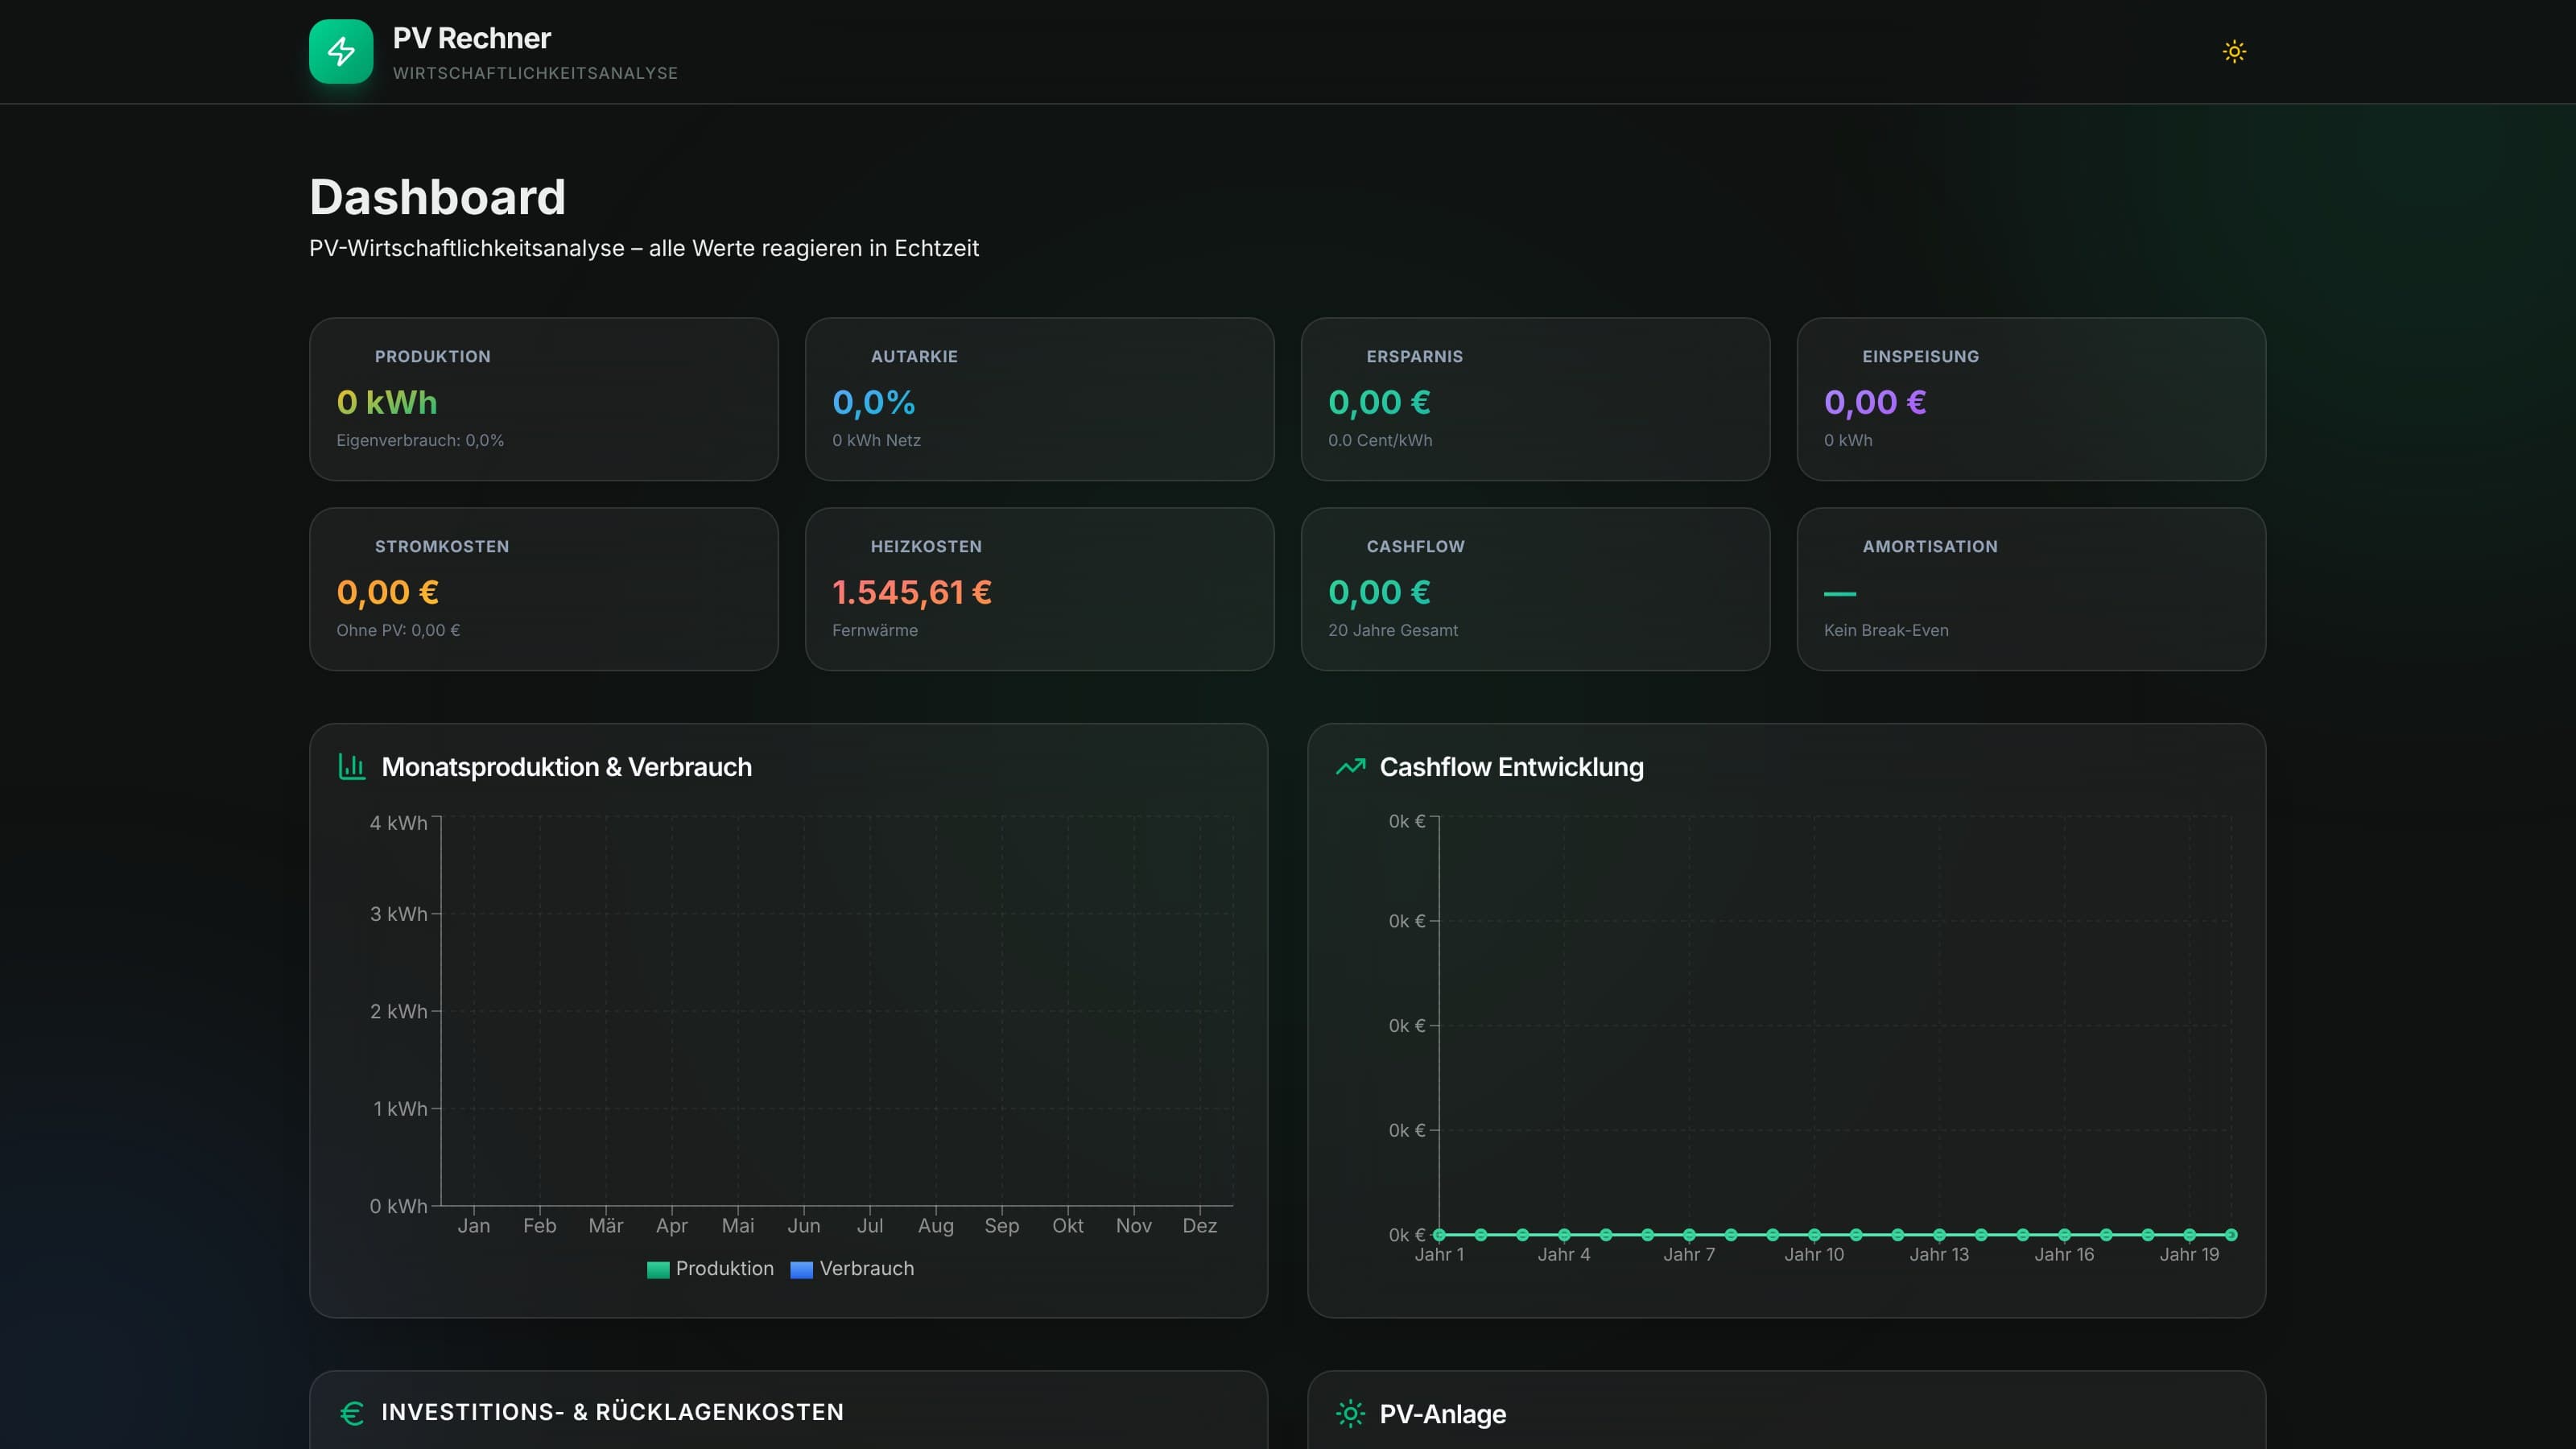Click the green Produktion legend swatch
The width and height of the screenshot is (2576, 1449).
pos(658,1269)
